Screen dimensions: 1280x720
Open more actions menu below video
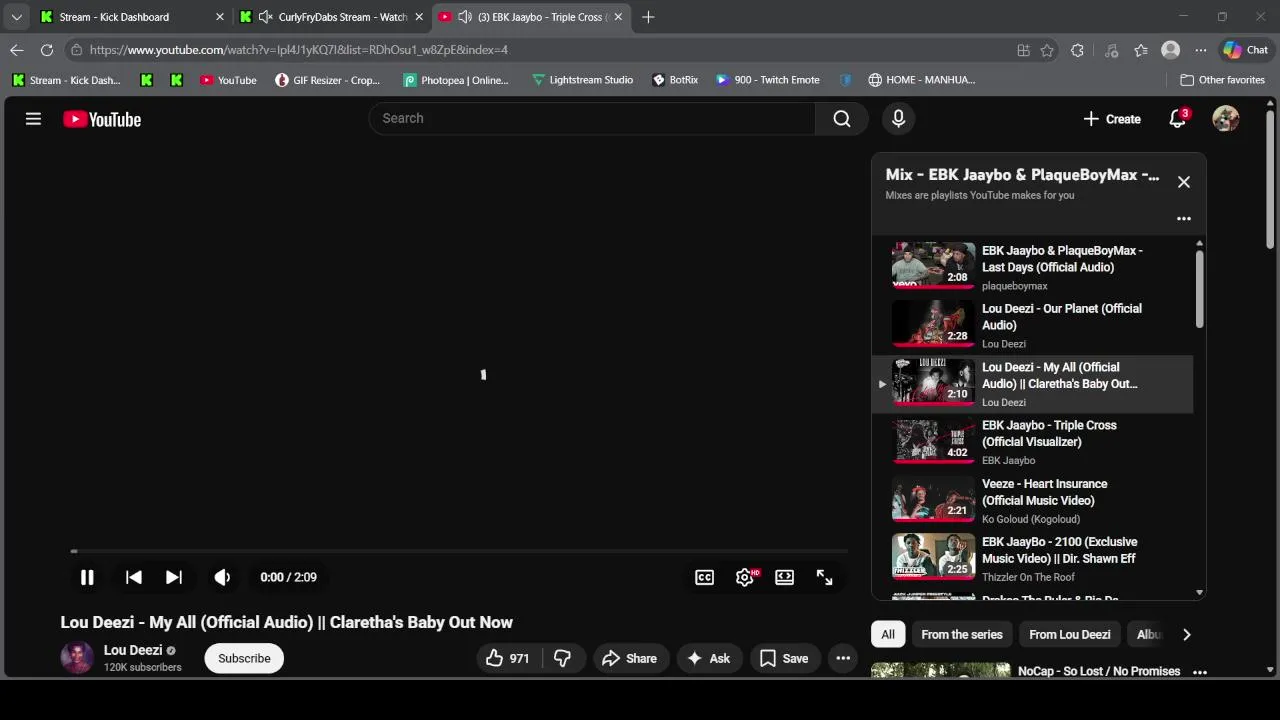843,658
